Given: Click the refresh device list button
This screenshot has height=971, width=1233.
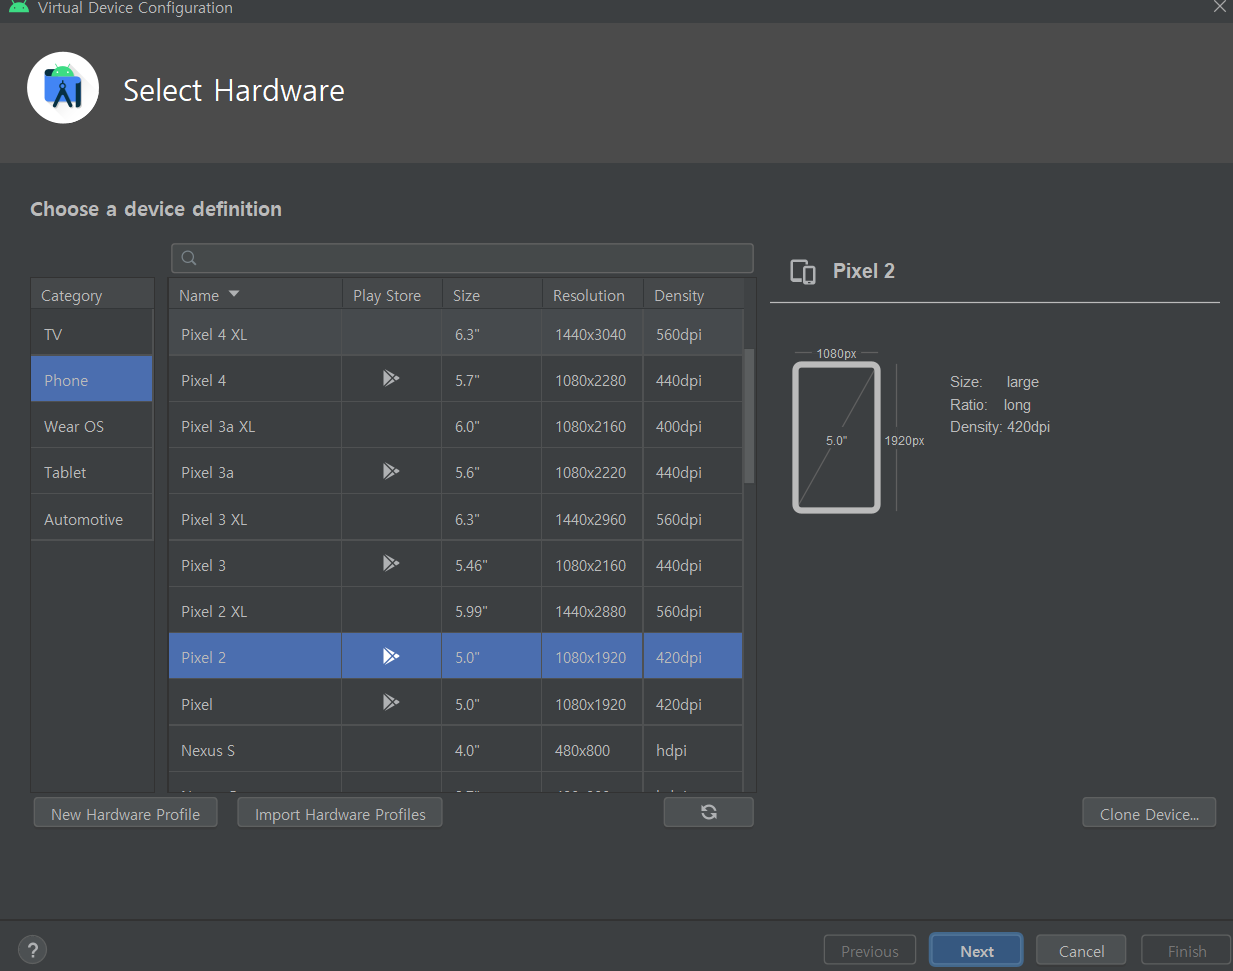Looking at the screenshot, I should [x=708, y=812].
